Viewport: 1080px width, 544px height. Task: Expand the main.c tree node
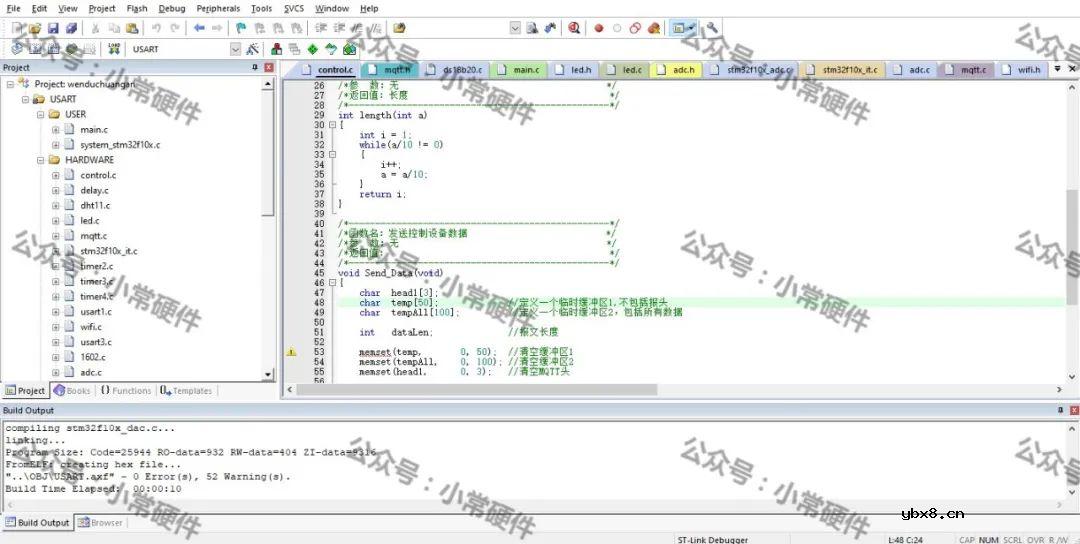[x=56, y=130]
